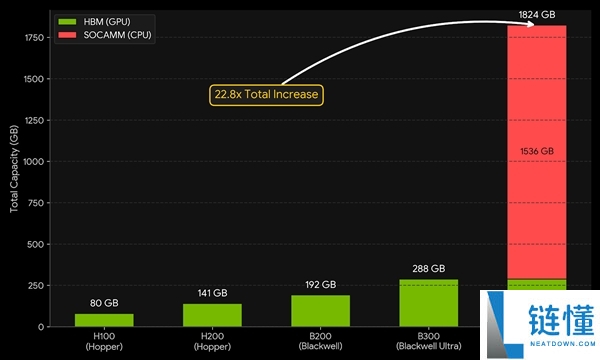Click the "B200 (Blackwell)" axis label
Viewport: 600px width, 360px height.
tap(321, 341)
